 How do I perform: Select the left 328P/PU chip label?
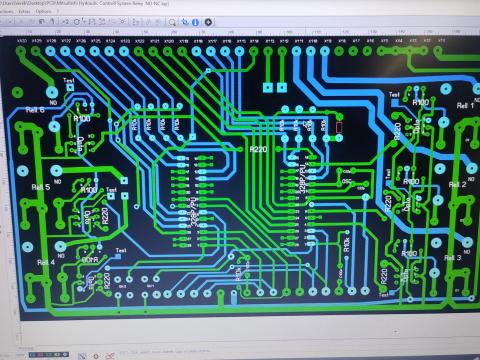coord(194,211)
